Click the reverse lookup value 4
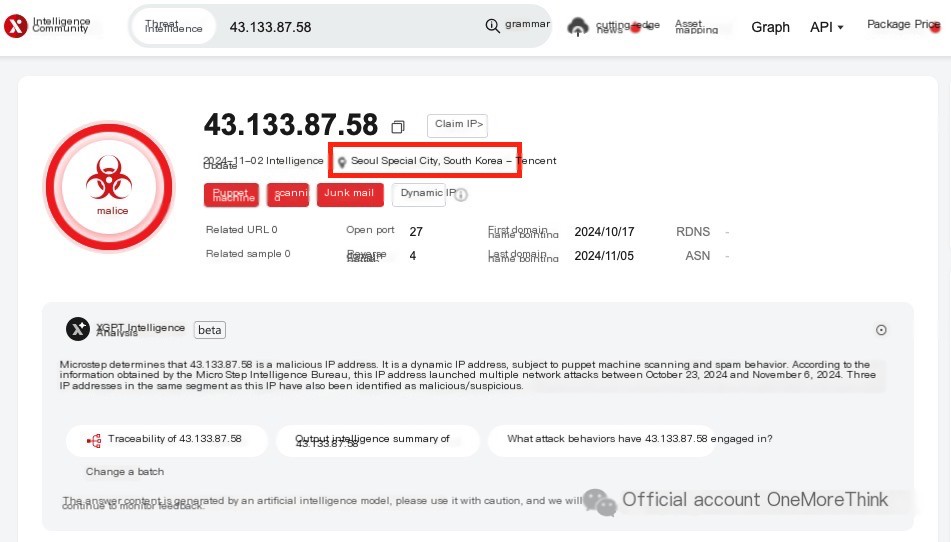Image resolution: width=951 pixels, height=542 pixels. click(x=412, y=256)
